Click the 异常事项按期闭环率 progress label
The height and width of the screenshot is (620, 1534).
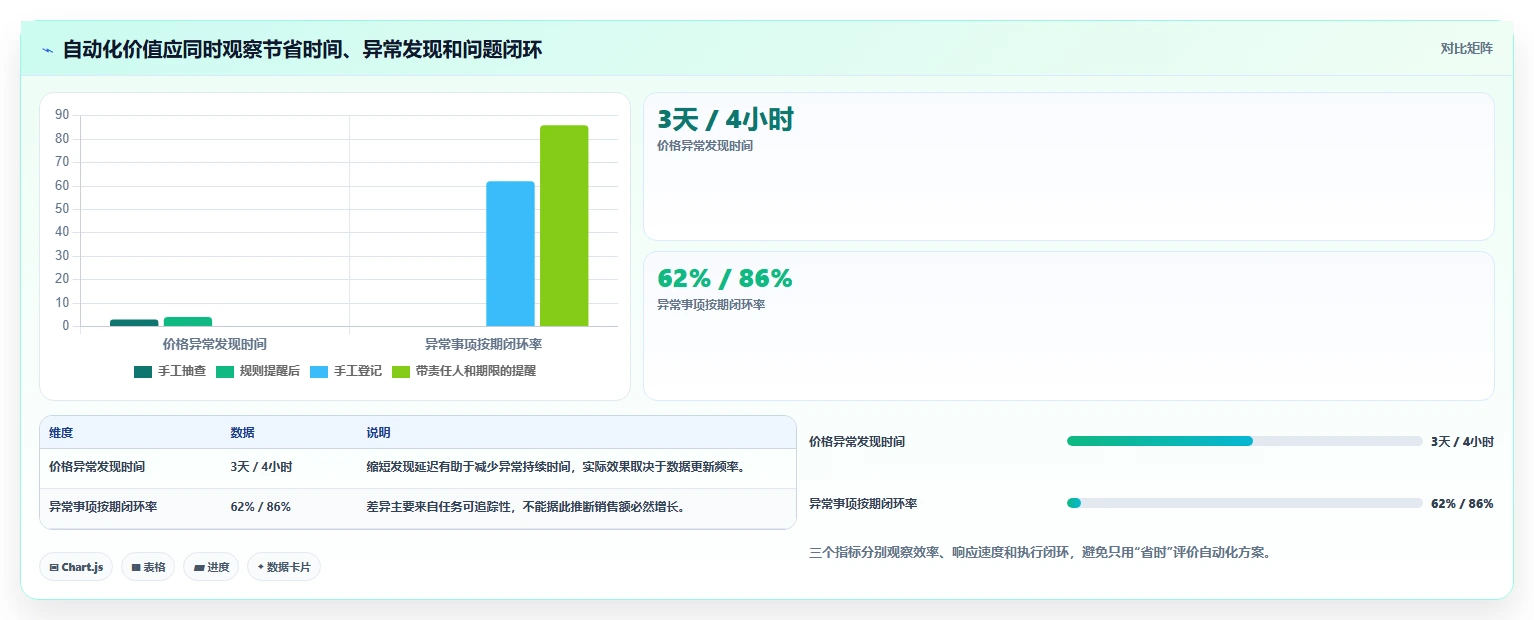coord(863,504)
